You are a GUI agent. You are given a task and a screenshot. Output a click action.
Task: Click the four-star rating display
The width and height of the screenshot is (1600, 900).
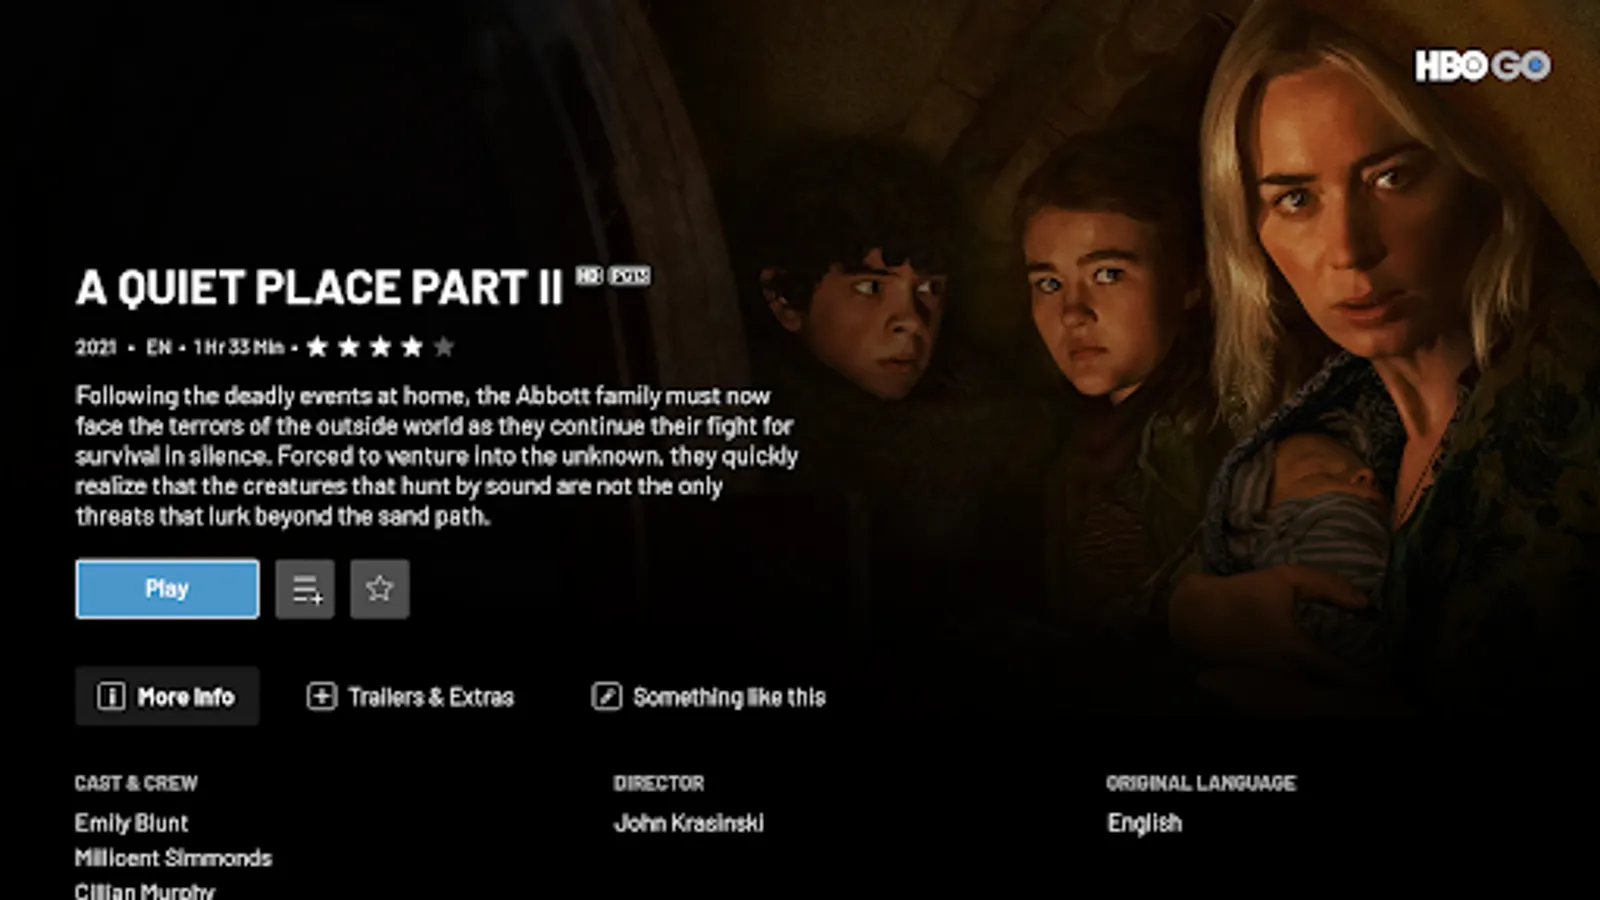coord(380,347)
